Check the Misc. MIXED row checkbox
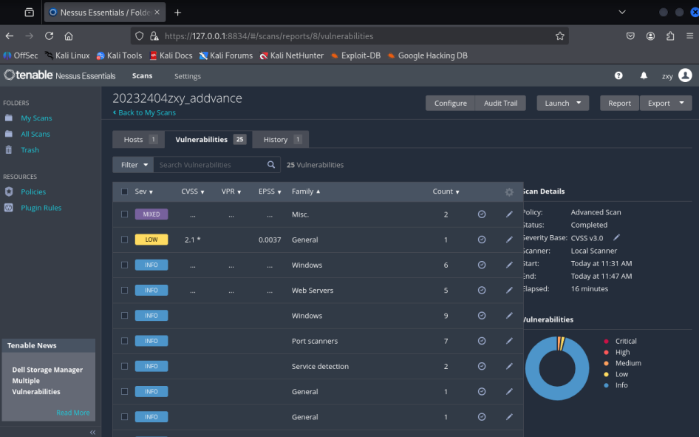 coord(124,214)
